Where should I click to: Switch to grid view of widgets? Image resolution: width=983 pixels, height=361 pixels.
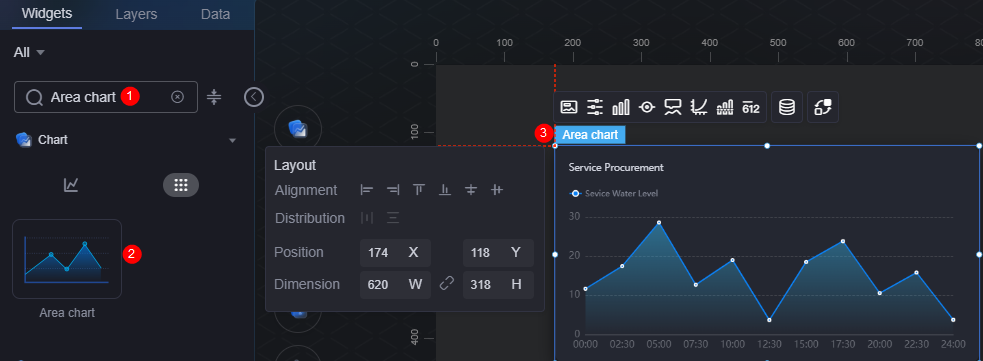coord(181,185)
